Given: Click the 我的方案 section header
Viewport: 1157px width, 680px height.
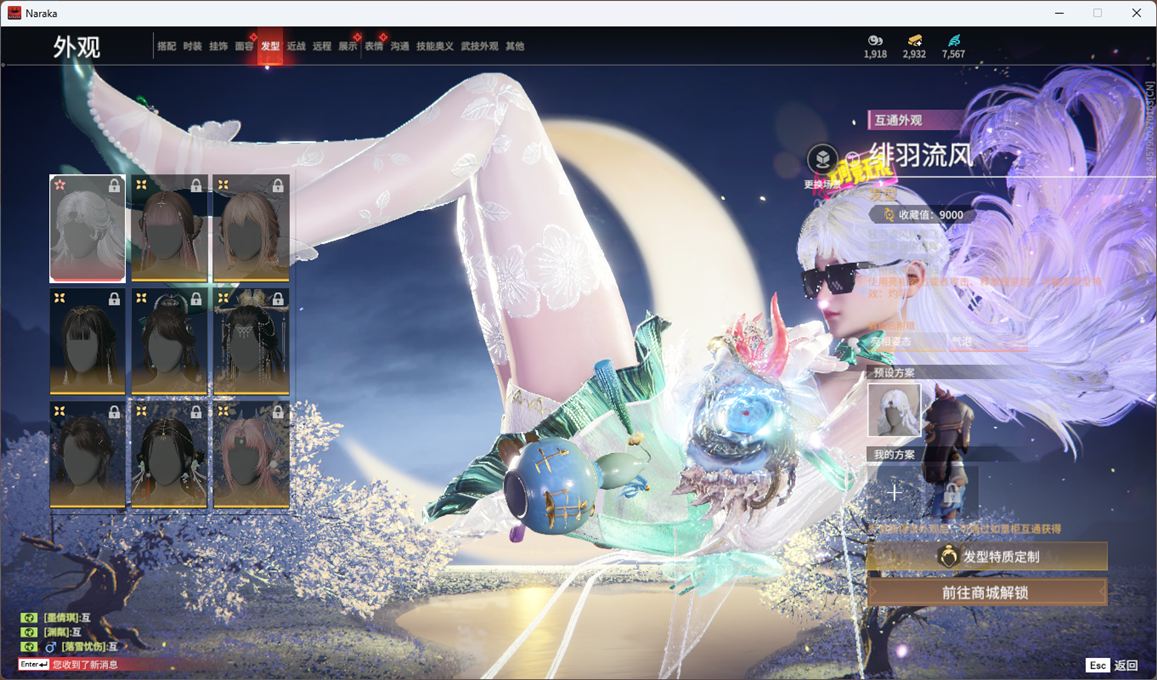Looking at the screenshot, I should 894,454.
